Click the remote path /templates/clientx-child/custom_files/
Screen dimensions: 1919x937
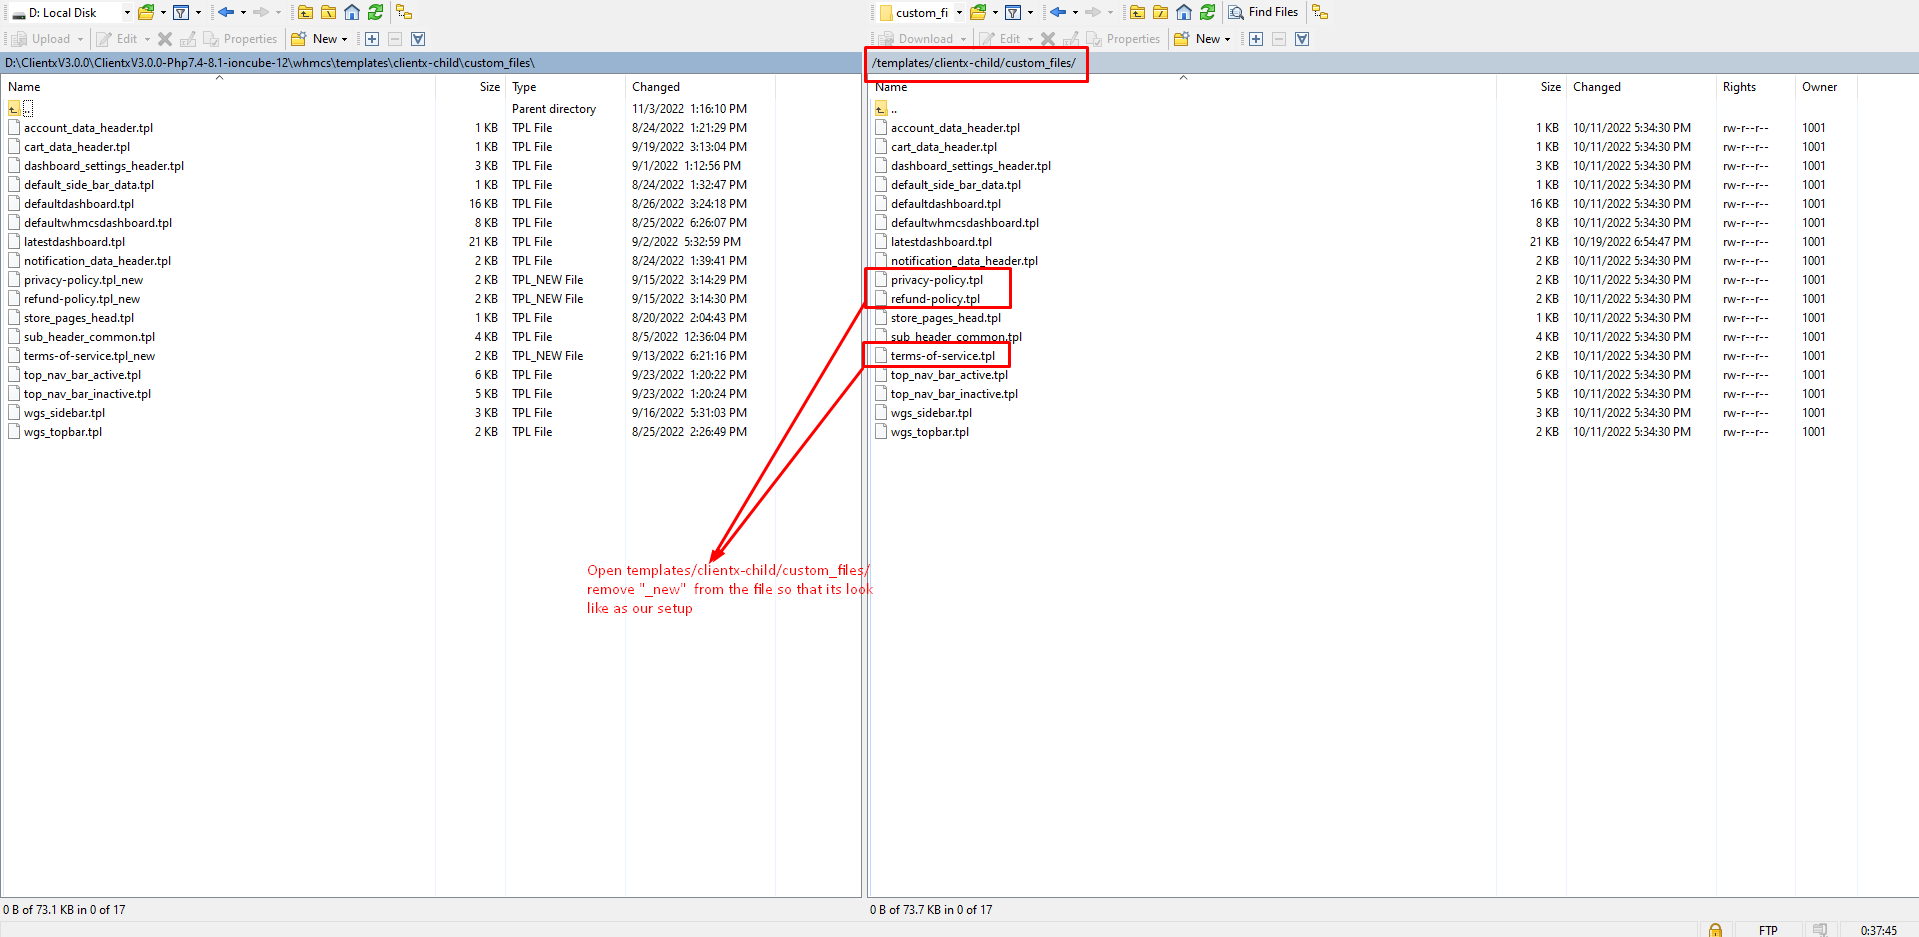tap(973, 63)
